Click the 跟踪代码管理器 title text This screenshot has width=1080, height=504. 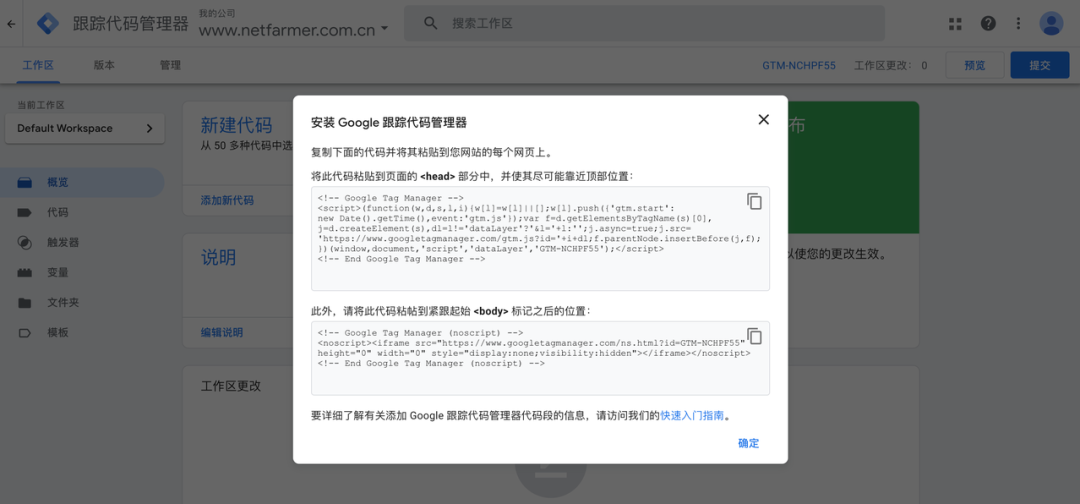point(131,24)
